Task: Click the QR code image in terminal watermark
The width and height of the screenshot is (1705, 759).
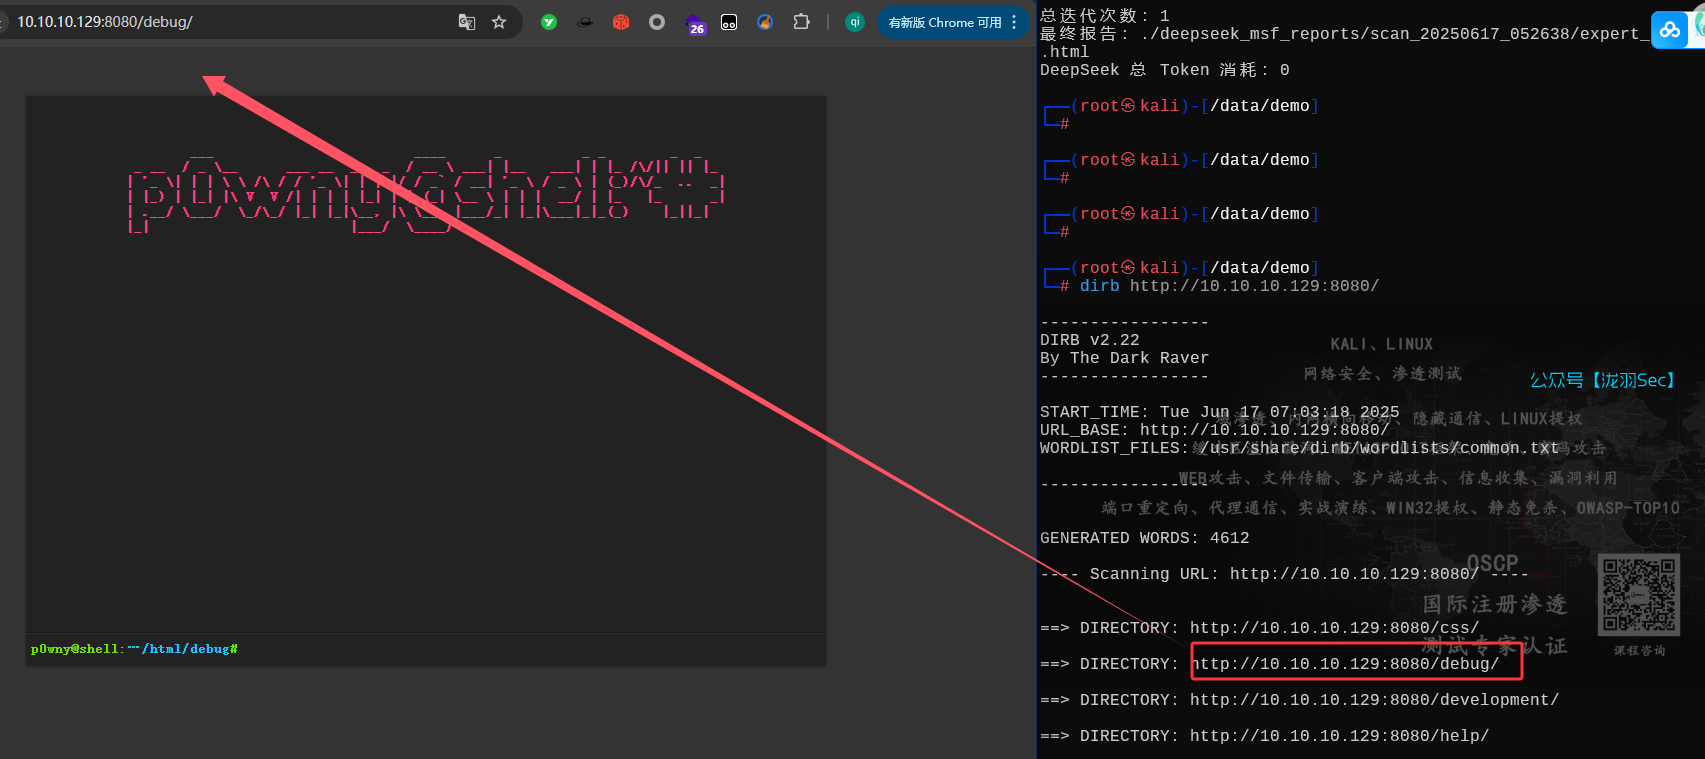Action: pyautogui.click(x=1639, y=595)
